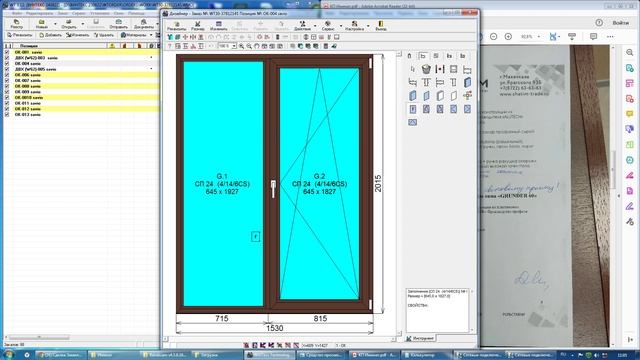Select the pointer arrow tool in palette
The height and width of the screenshot is (360, 640).
(413, 69)
